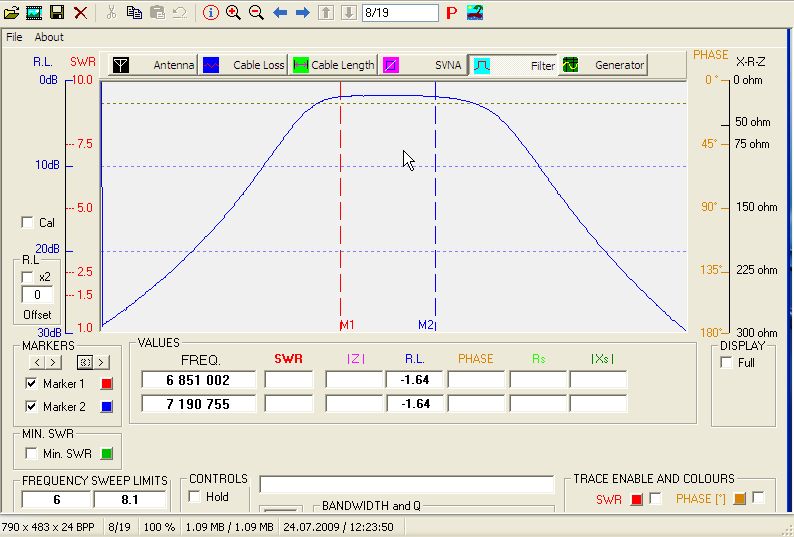Click the zoom out magnifier icon

[x=256, y=12]
